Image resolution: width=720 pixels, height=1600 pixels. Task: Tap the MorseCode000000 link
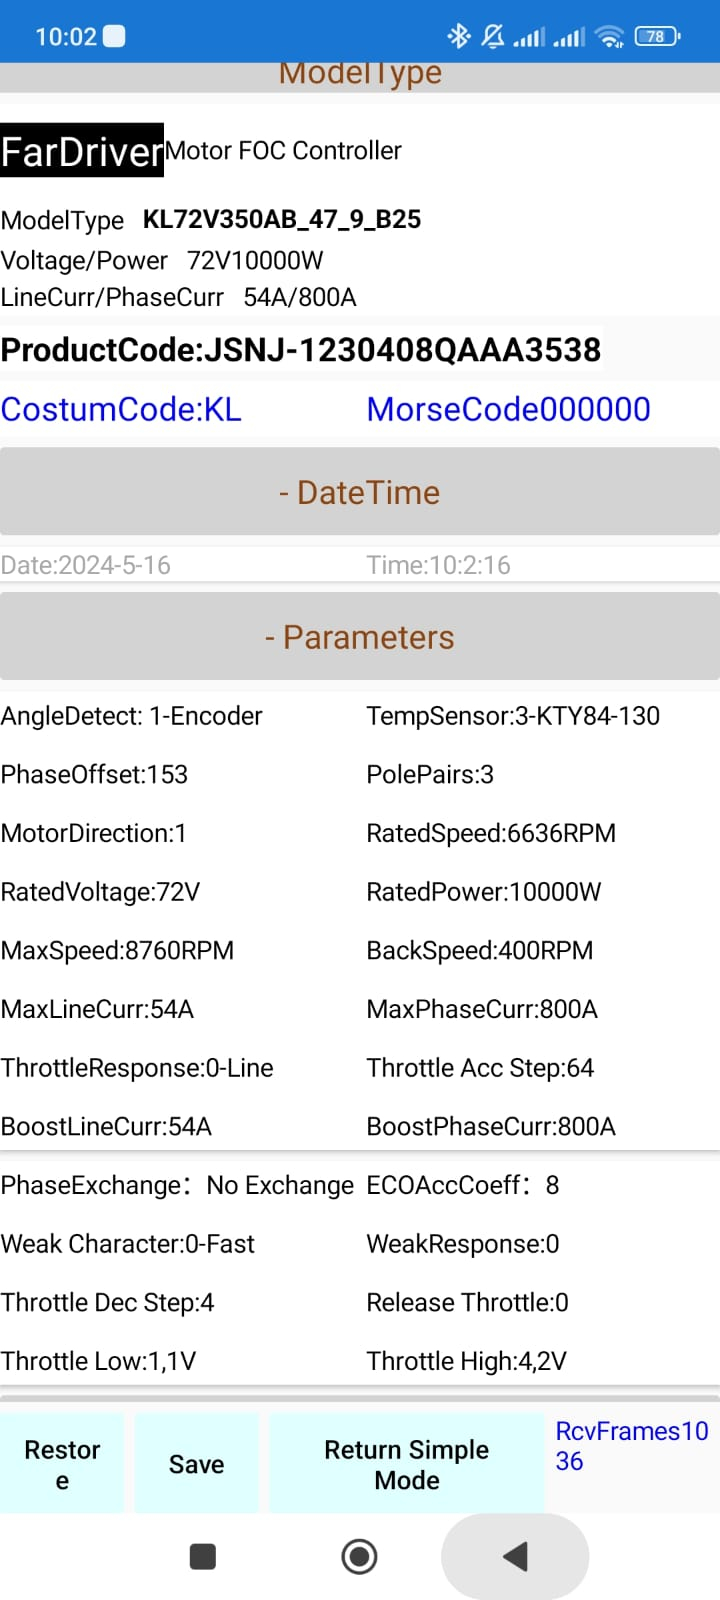508,409
